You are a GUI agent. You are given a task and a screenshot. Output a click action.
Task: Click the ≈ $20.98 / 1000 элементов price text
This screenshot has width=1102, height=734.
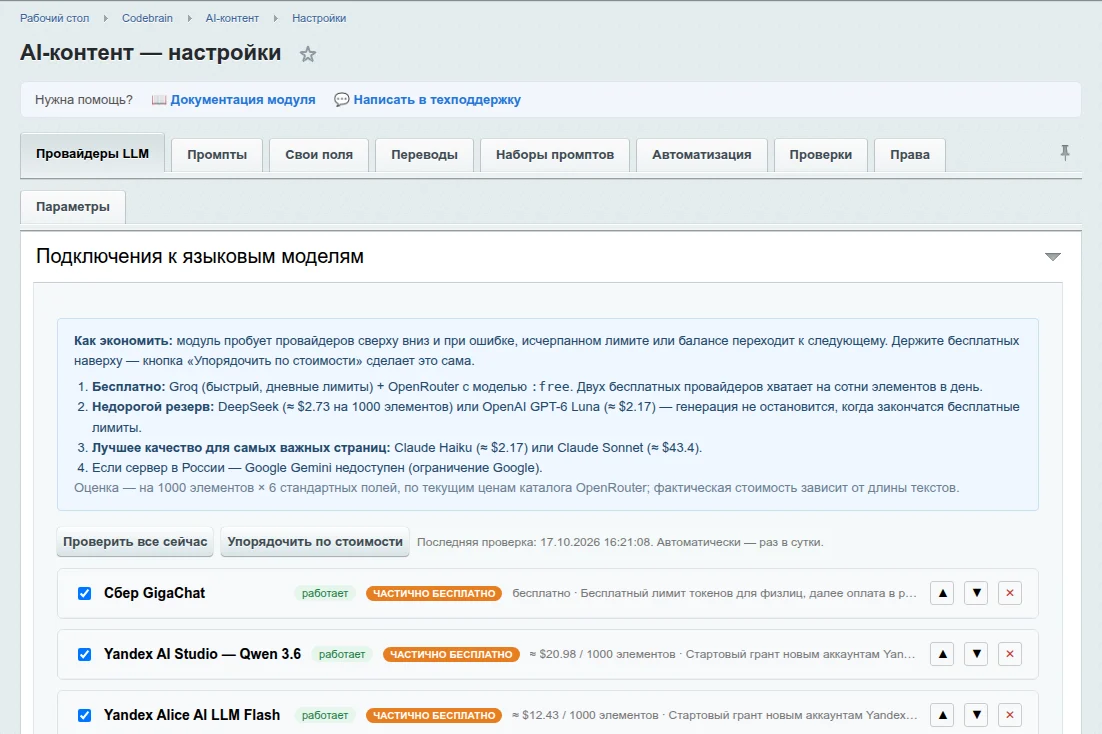602,655
